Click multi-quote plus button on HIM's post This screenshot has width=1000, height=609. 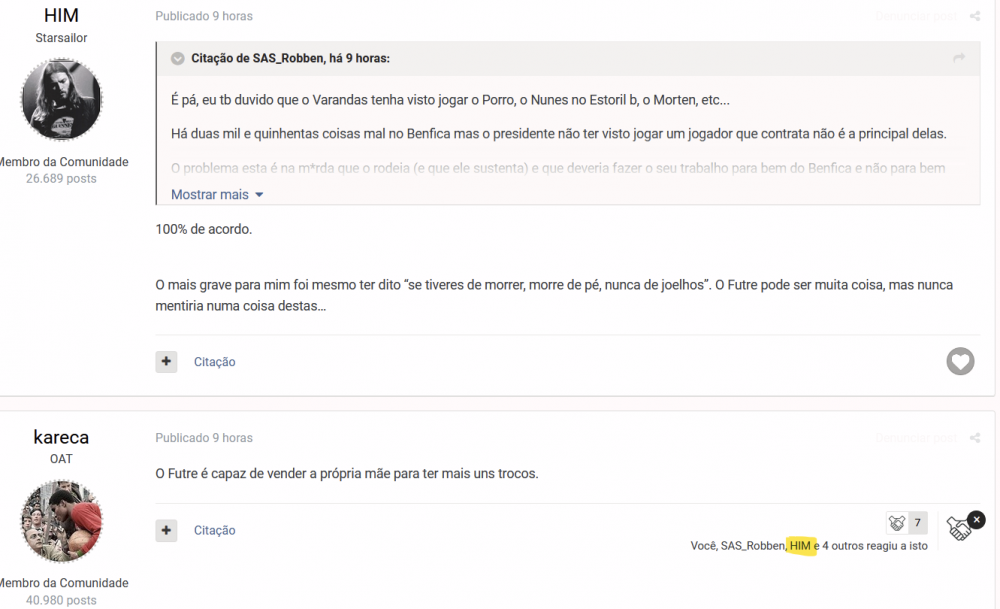pyautogui.click(x=166, y=362)
